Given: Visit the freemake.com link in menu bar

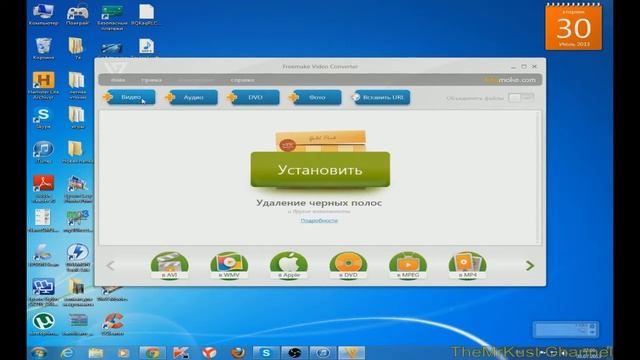Looking at the screenshot, I should coord(510,80).
